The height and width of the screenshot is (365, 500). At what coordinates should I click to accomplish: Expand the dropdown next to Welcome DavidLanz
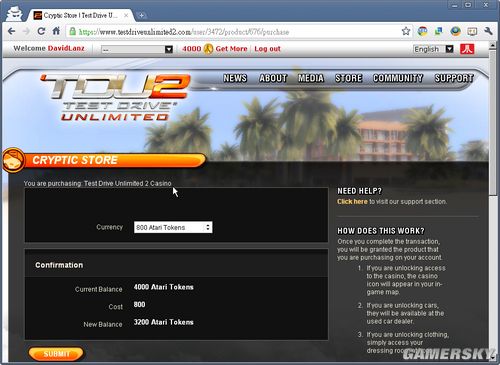137,49
